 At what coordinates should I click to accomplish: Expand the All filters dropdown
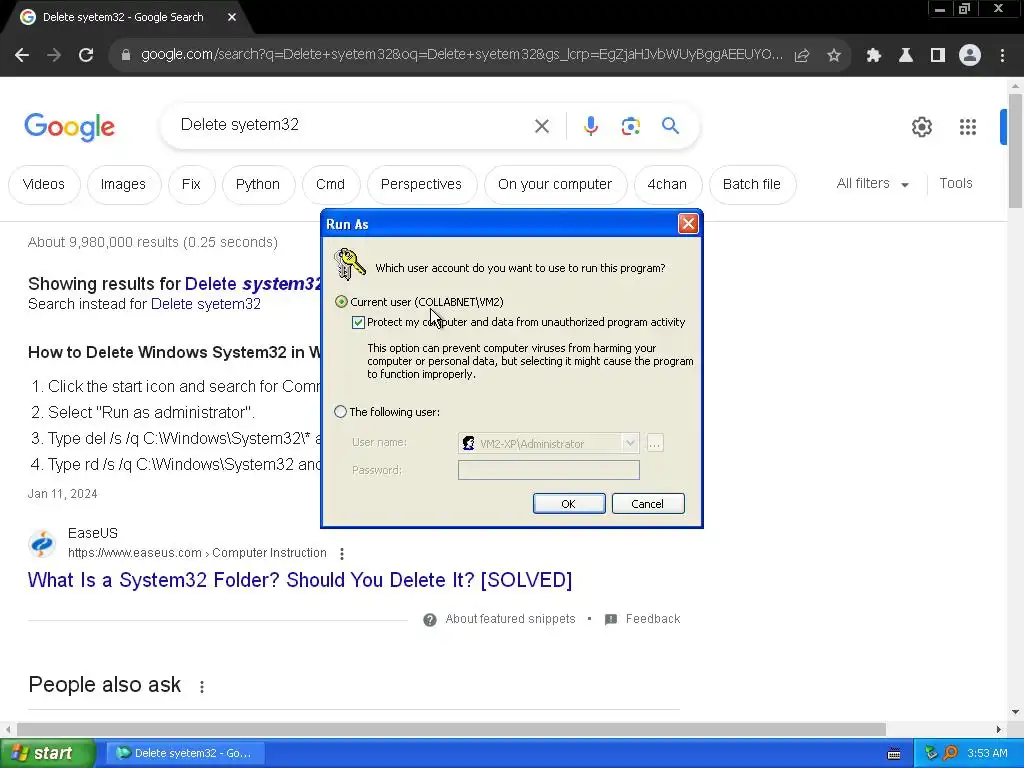(873, 184)
